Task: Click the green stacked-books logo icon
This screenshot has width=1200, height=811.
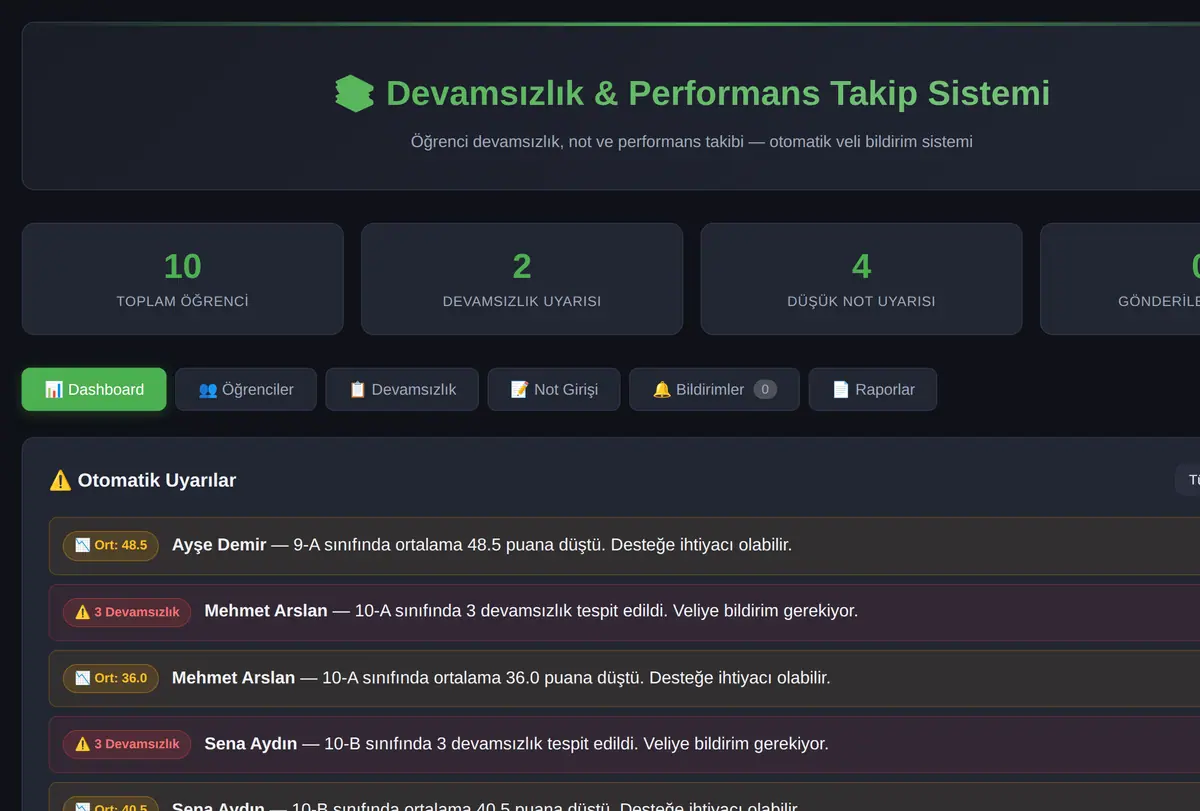Action: (354, 94)
